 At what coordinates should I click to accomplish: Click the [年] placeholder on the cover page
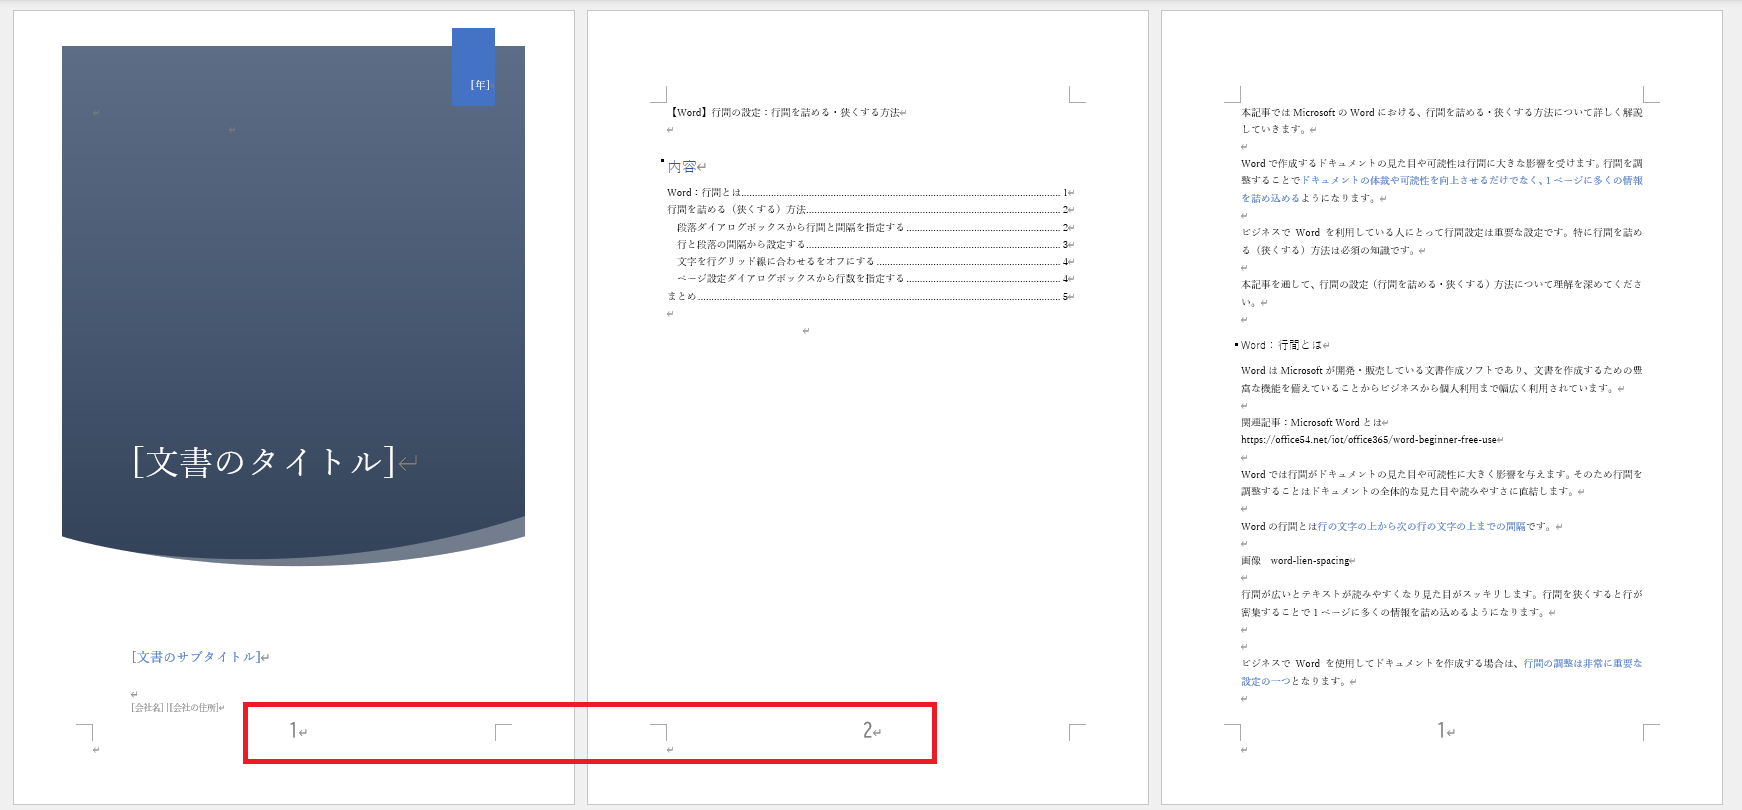click(x=480, y=85)
